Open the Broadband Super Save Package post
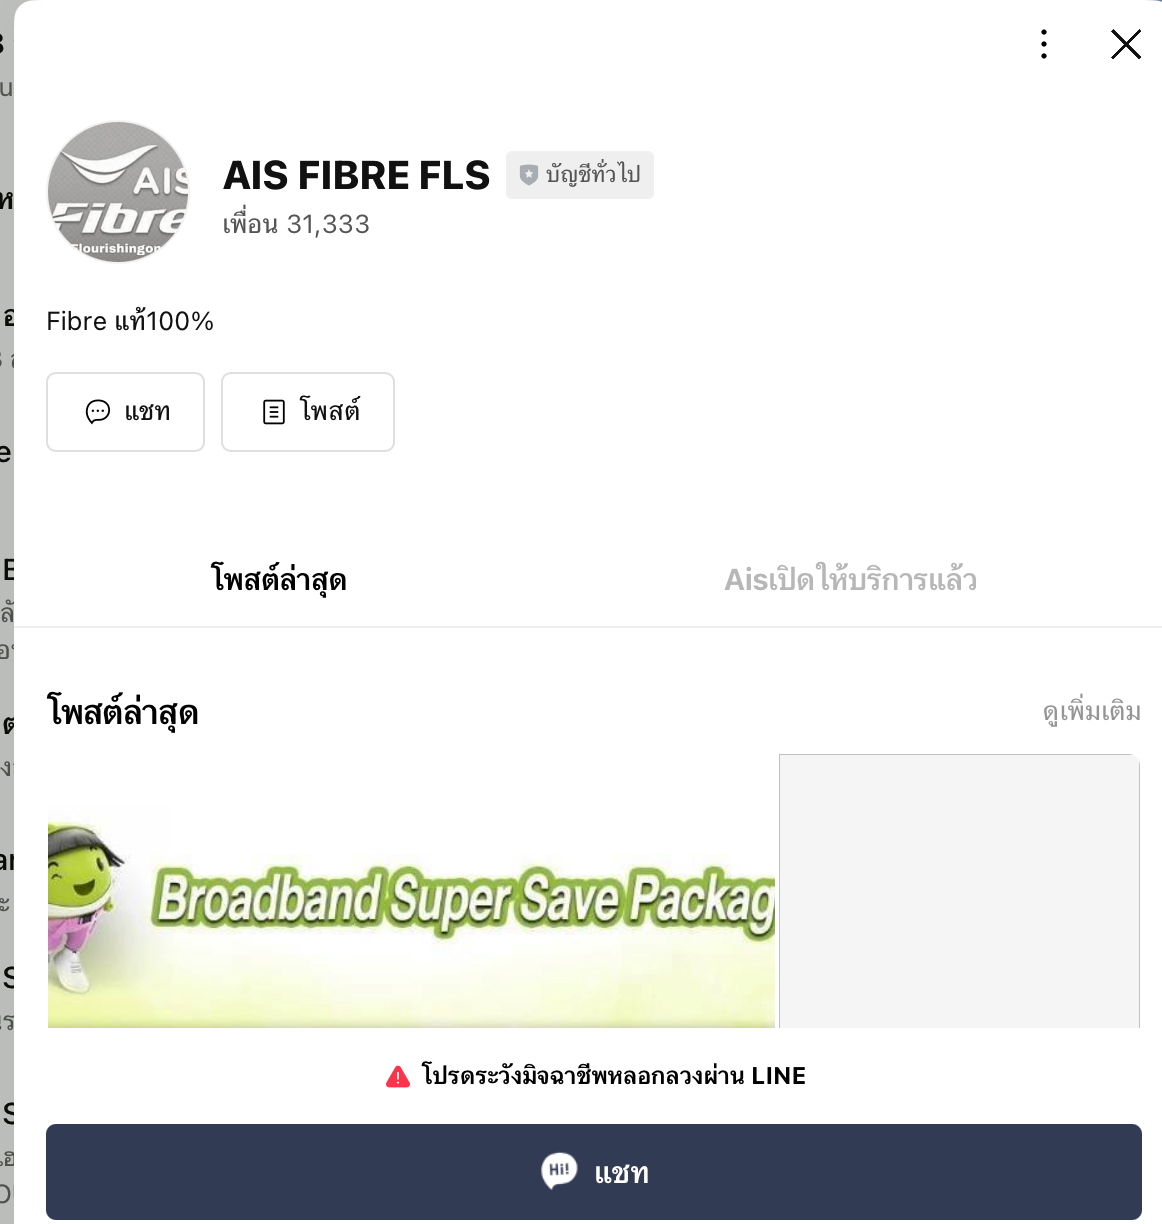Viewport: 1162px width, 1224px height. tap(411, 891)
